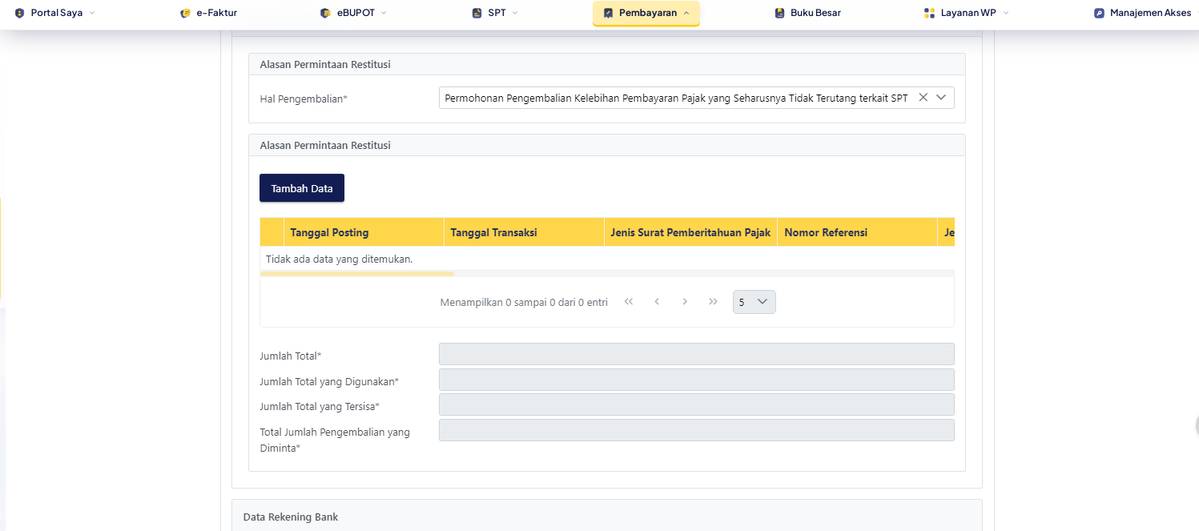This screenshot has height=531, width=1199.
Task: Open the Layanan WP menu
Action: click(967, 13)
